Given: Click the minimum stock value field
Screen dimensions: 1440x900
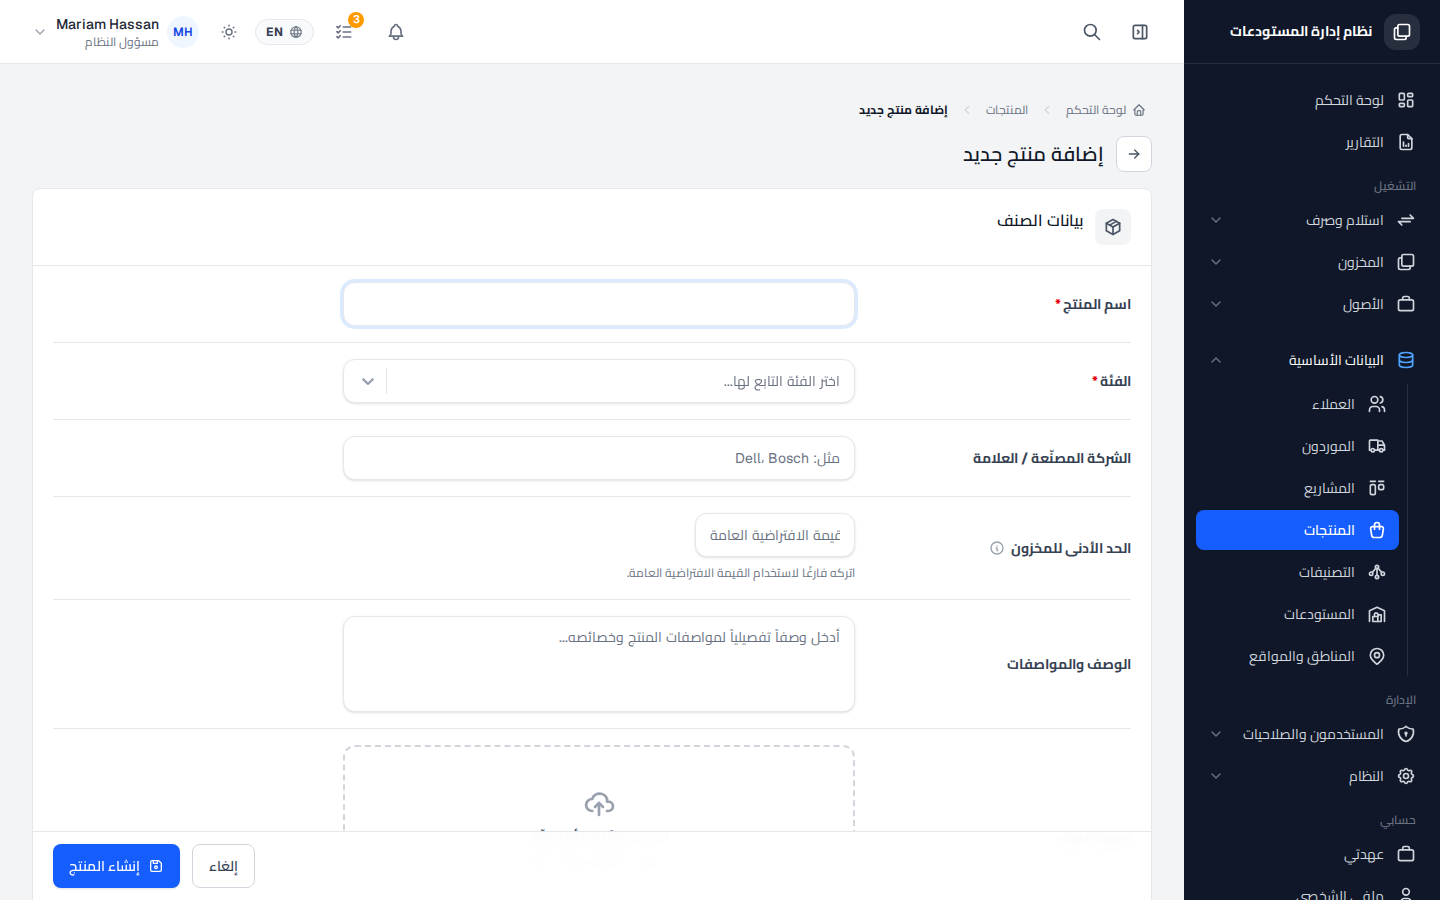Looking at the screenshot, I should 775,535.
